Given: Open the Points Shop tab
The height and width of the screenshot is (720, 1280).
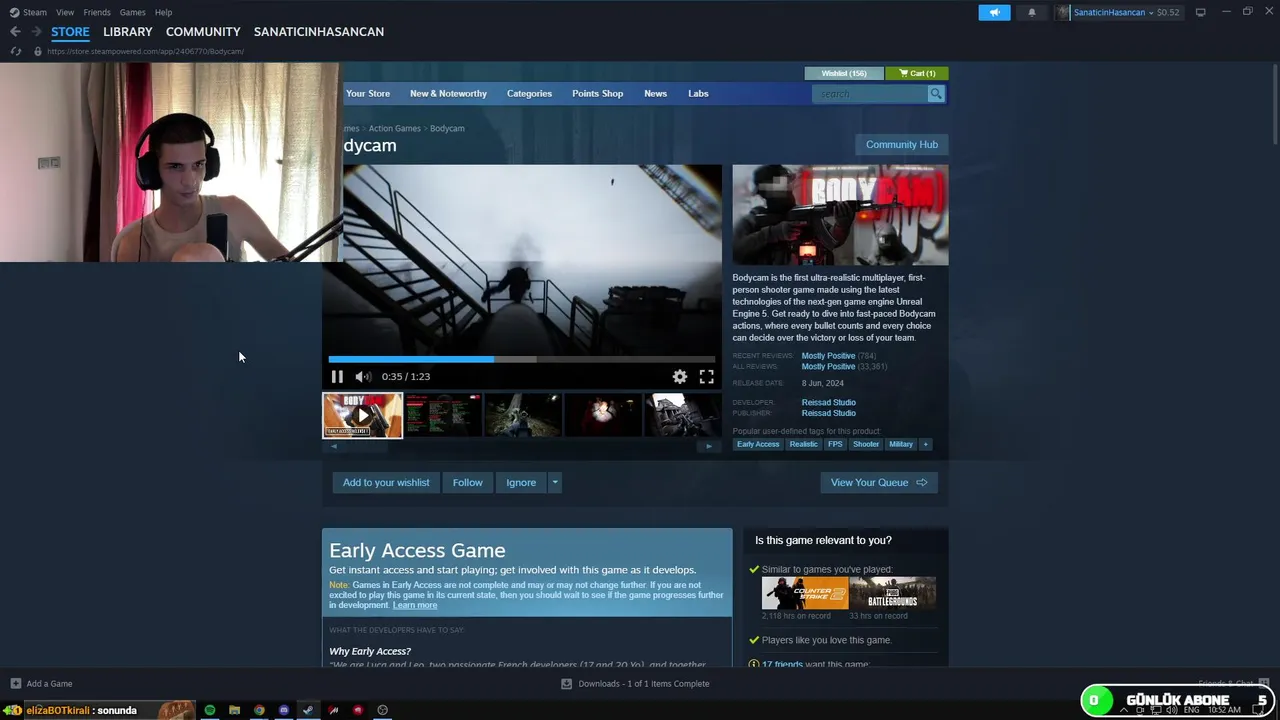Looking at the screenshot, I should click(597, 94).
